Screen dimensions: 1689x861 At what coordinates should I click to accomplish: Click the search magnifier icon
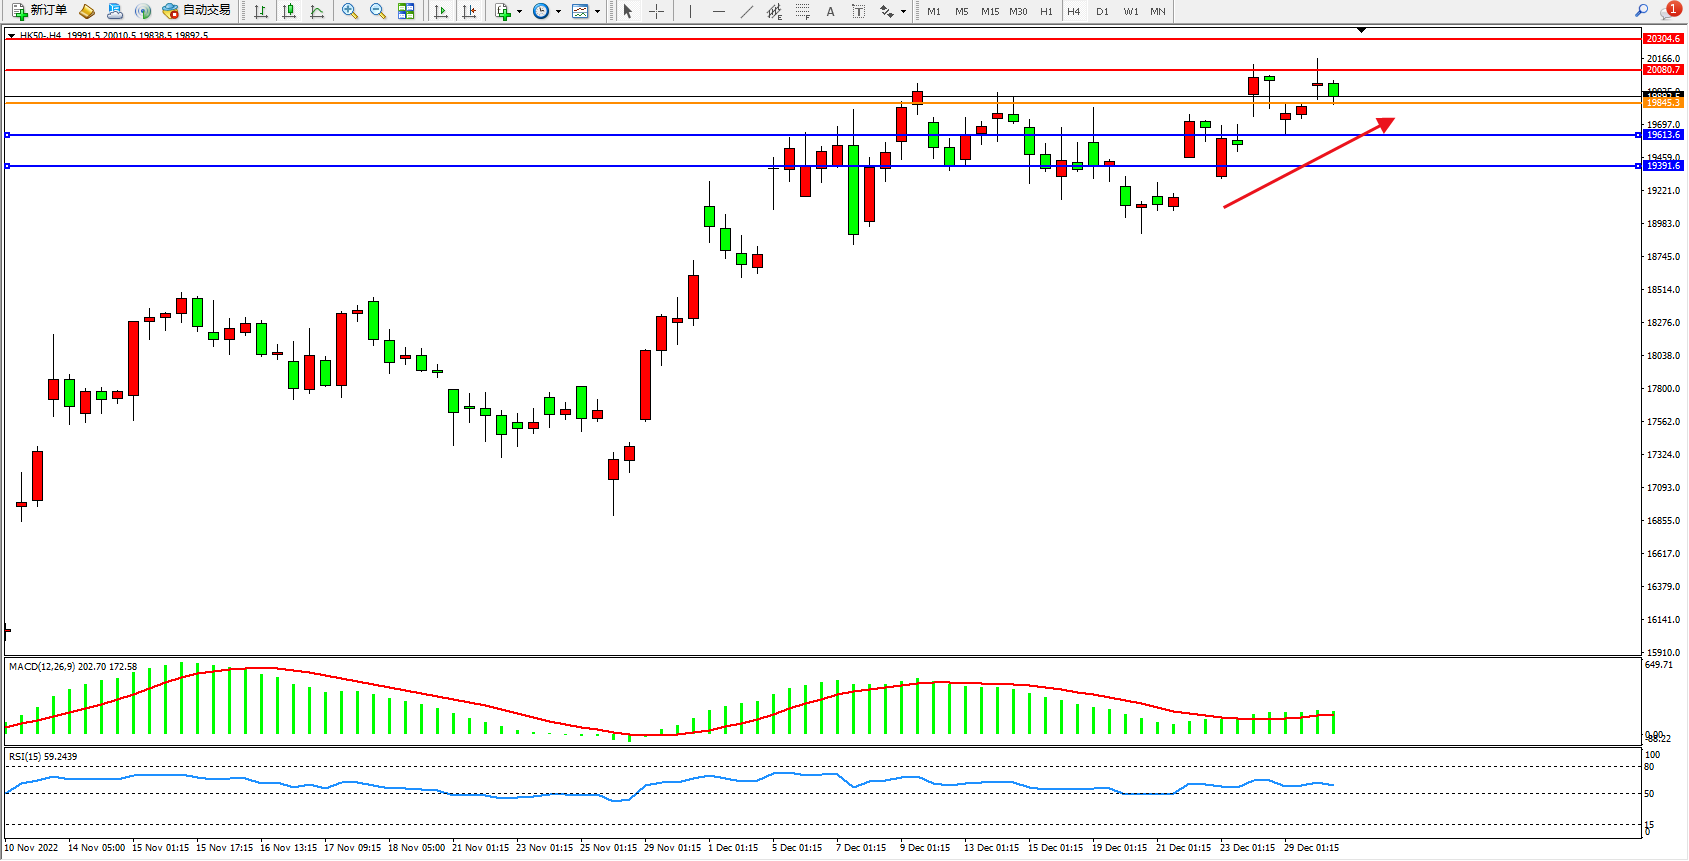pyautogui.click(x=1641, y=11)
